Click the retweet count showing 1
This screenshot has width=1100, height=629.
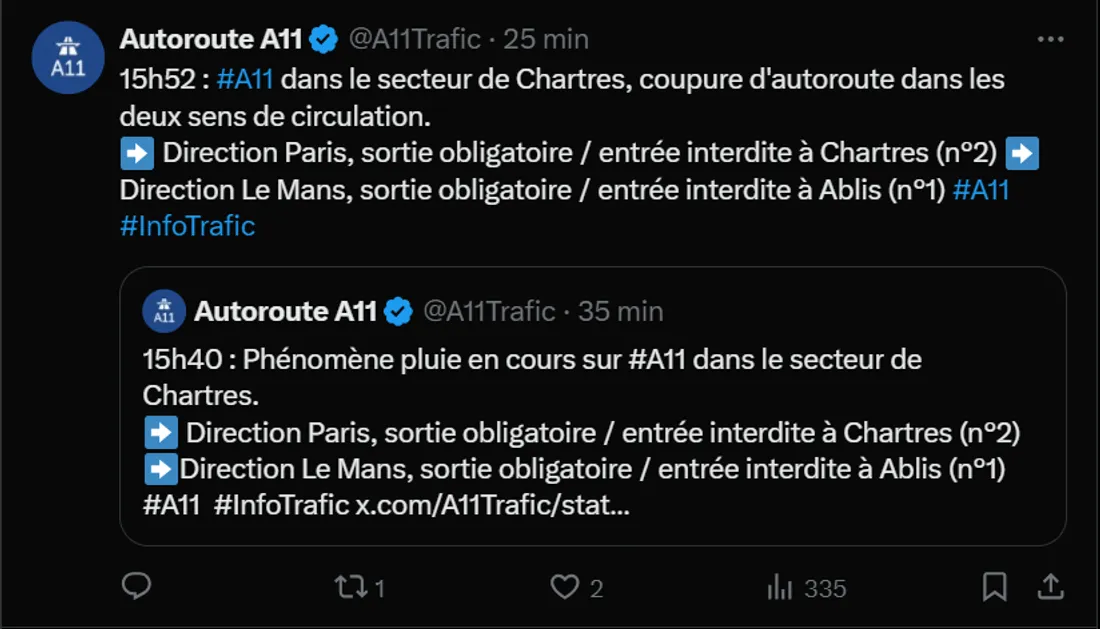[379, 589]
